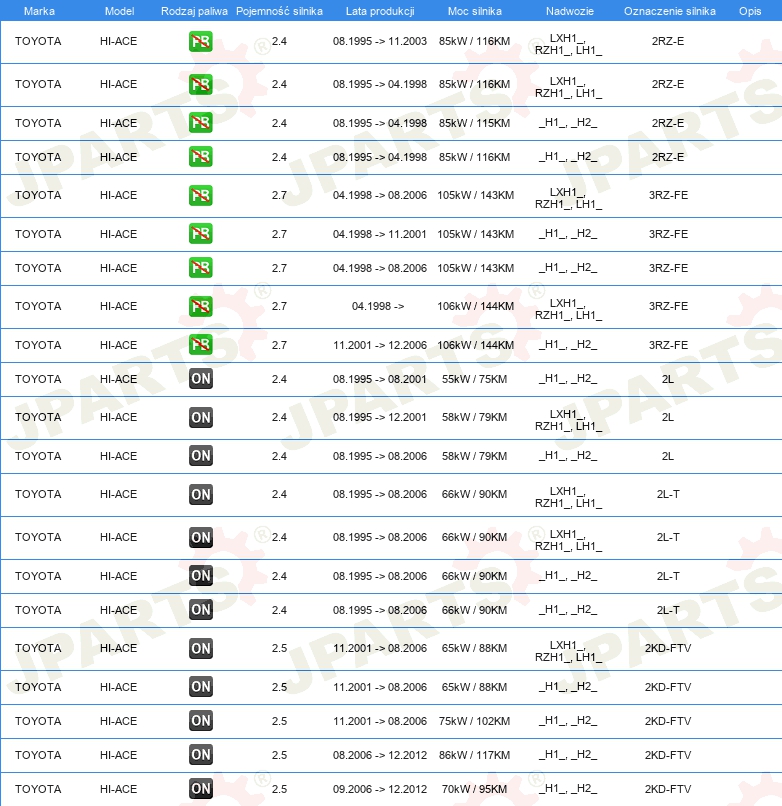Click the Oznaczenie silnika column header
782x806 pixels.
click(669, 10)
